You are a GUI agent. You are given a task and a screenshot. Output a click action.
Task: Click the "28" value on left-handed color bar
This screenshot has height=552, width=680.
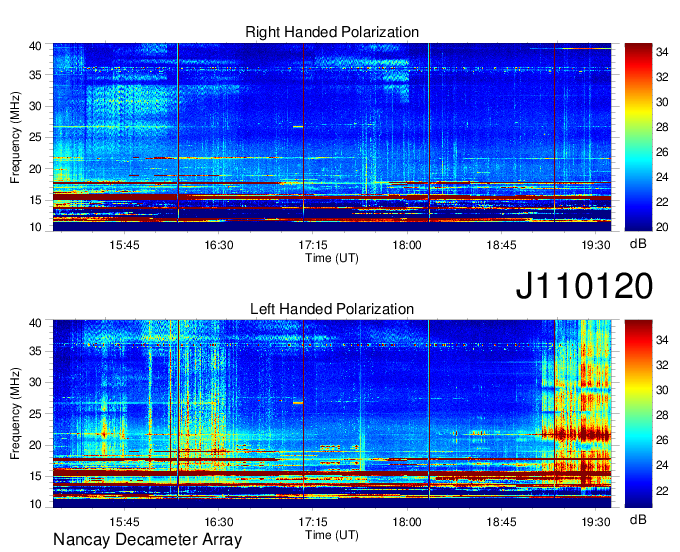pos(662,415)
